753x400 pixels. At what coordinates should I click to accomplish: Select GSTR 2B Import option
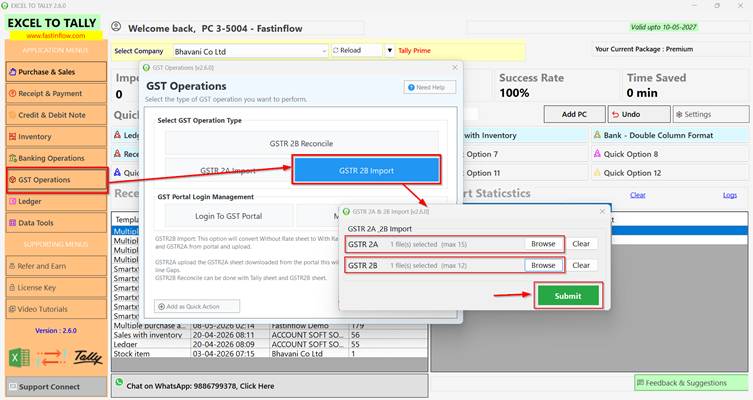366,170
